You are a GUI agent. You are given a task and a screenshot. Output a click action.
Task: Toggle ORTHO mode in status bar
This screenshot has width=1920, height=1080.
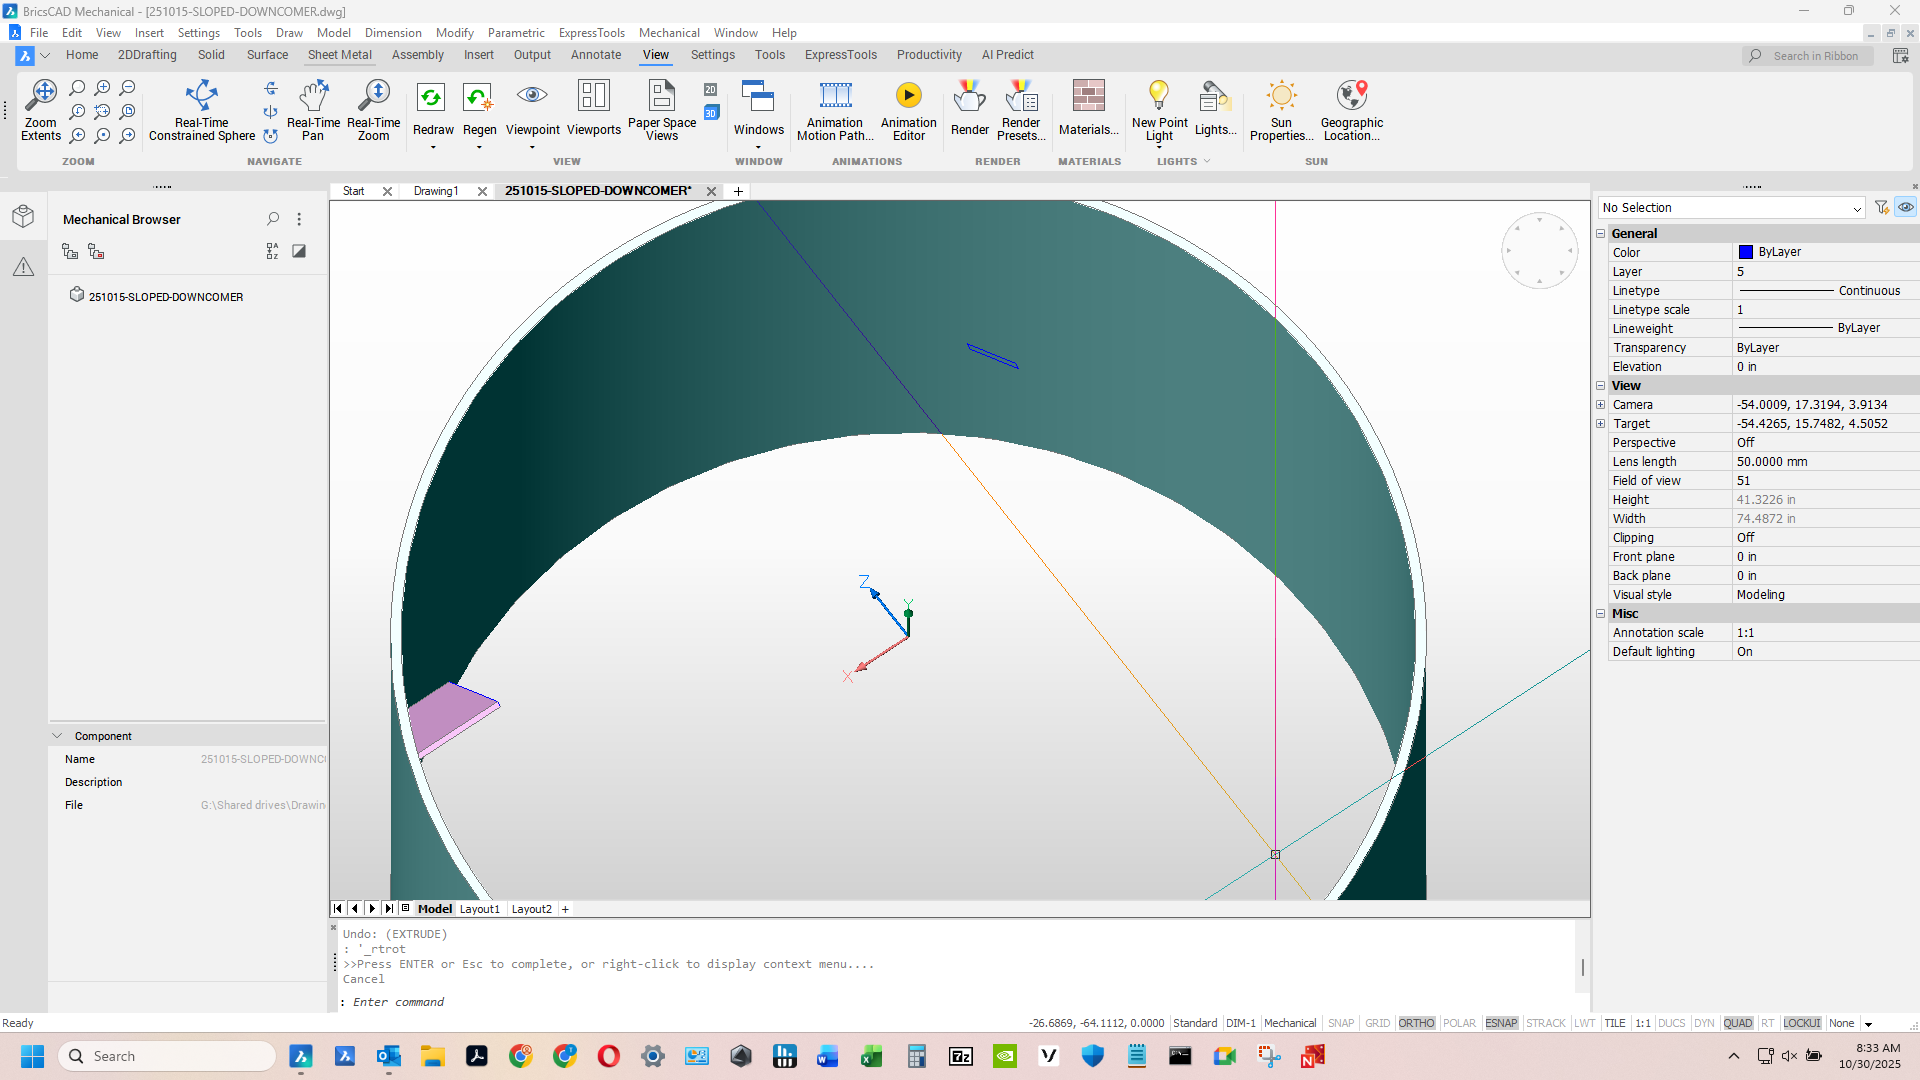tap(1416, 1023)
